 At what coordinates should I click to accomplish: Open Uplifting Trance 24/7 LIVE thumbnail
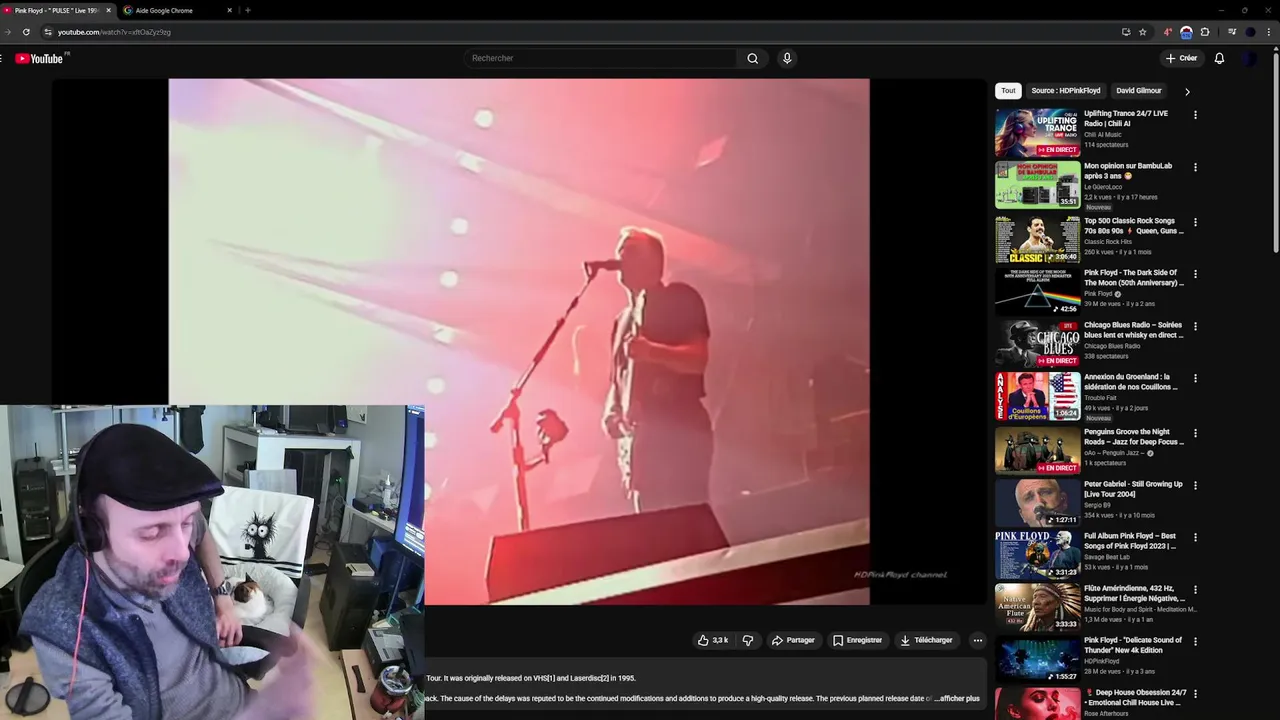(1037, 133)
